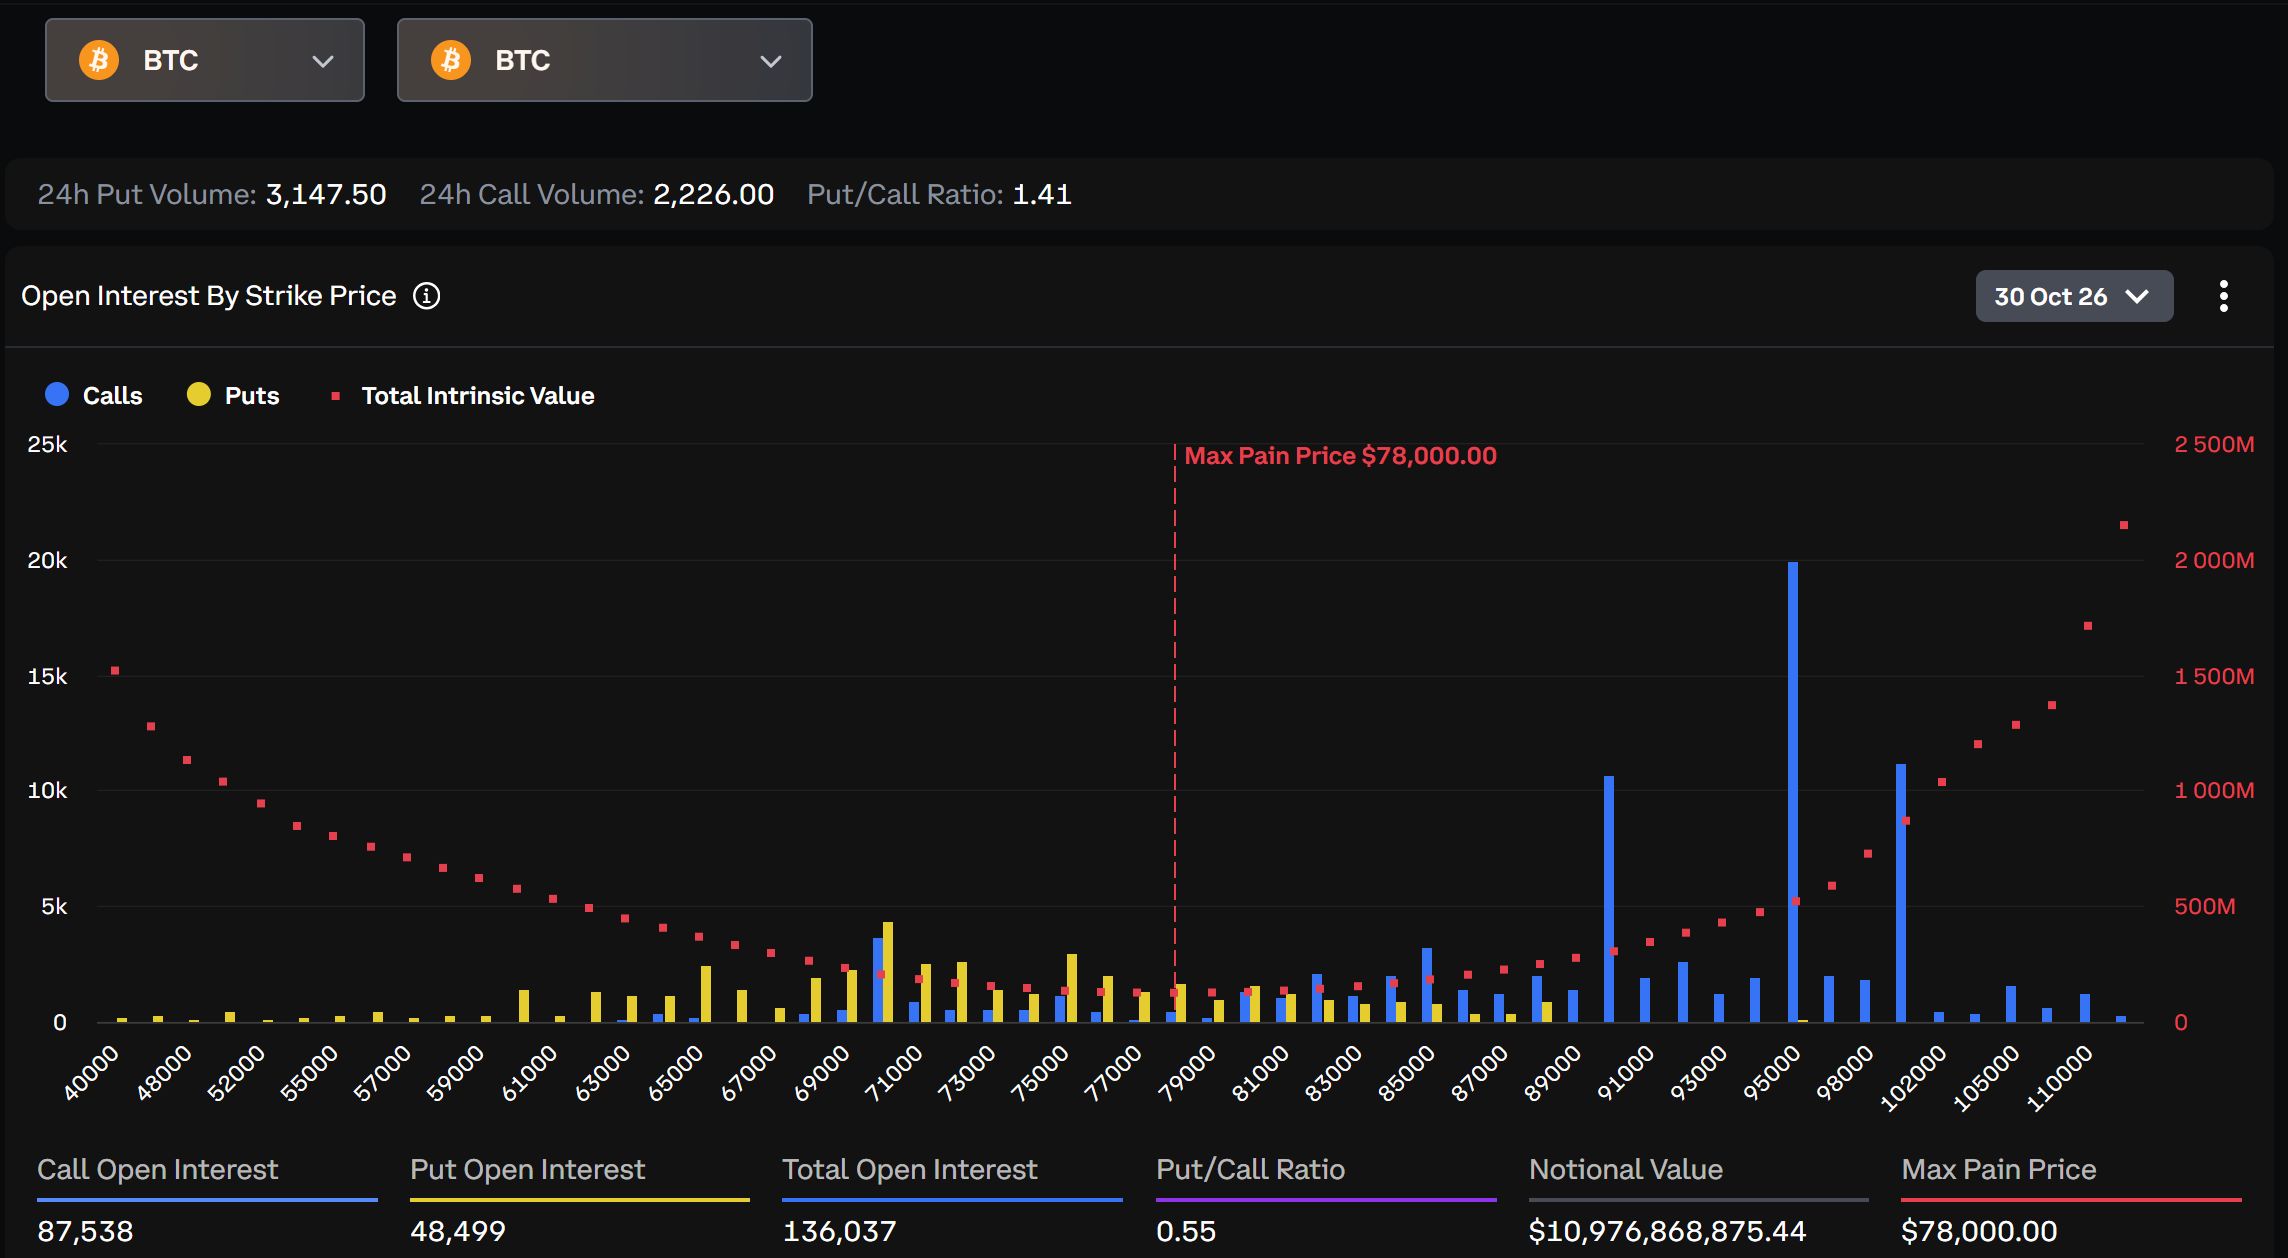Click the 24h Put Volume 3,147.50 value
The width and height of the screenshot is (2288, 1258).
326,194
